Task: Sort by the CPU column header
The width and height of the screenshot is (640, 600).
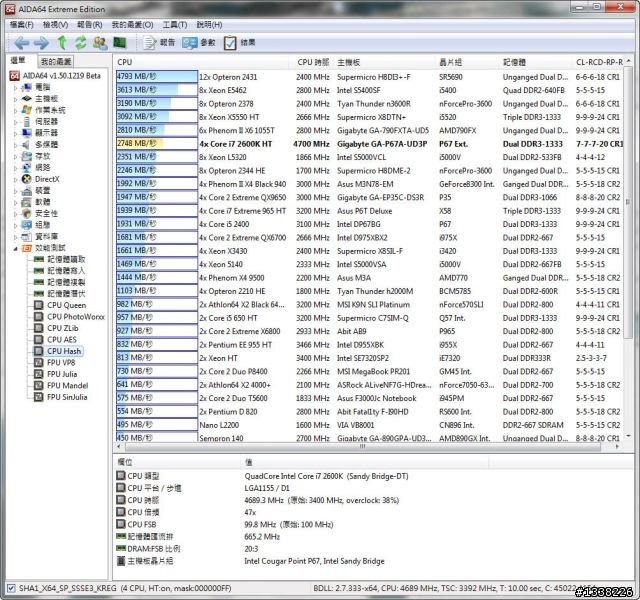Action: [x=202, y=62]
